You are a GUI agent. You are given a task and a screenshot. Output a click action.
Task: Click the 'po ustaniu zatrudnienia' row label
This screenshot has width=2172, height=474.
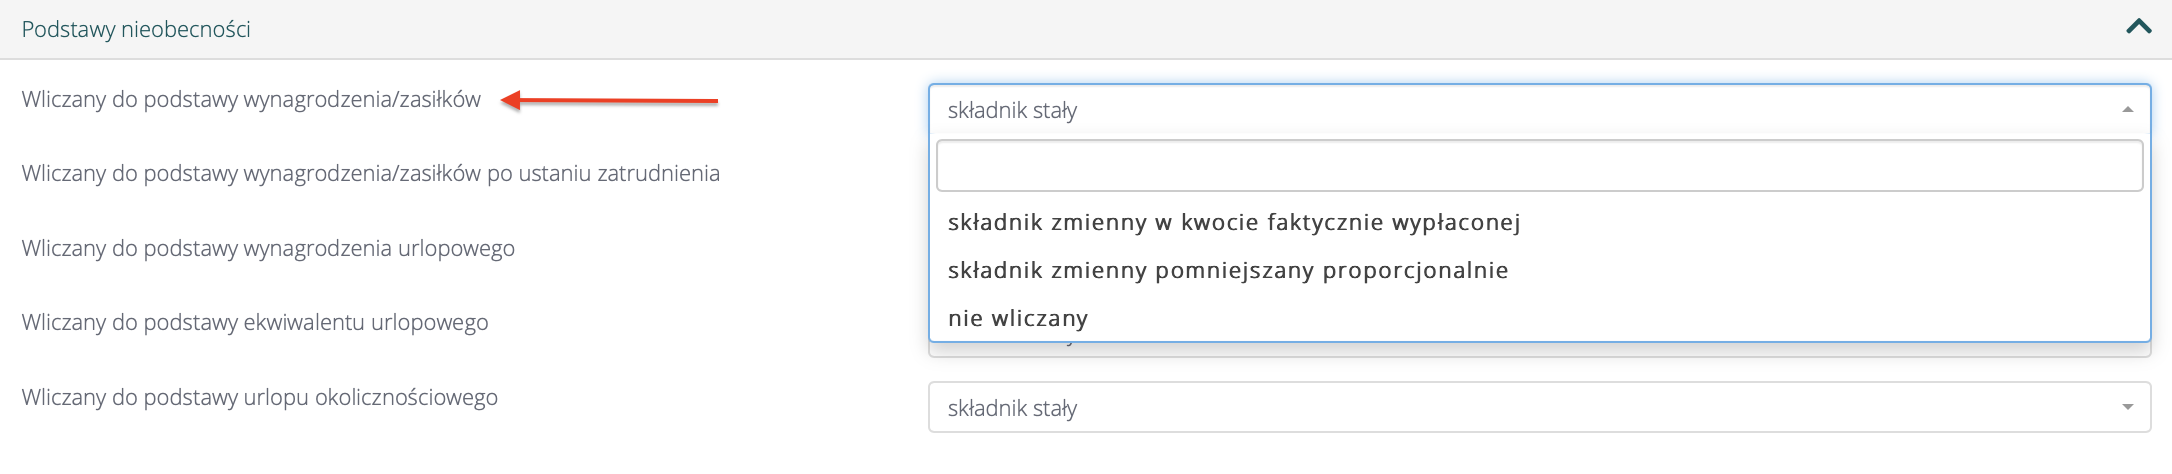pos(370,174)
